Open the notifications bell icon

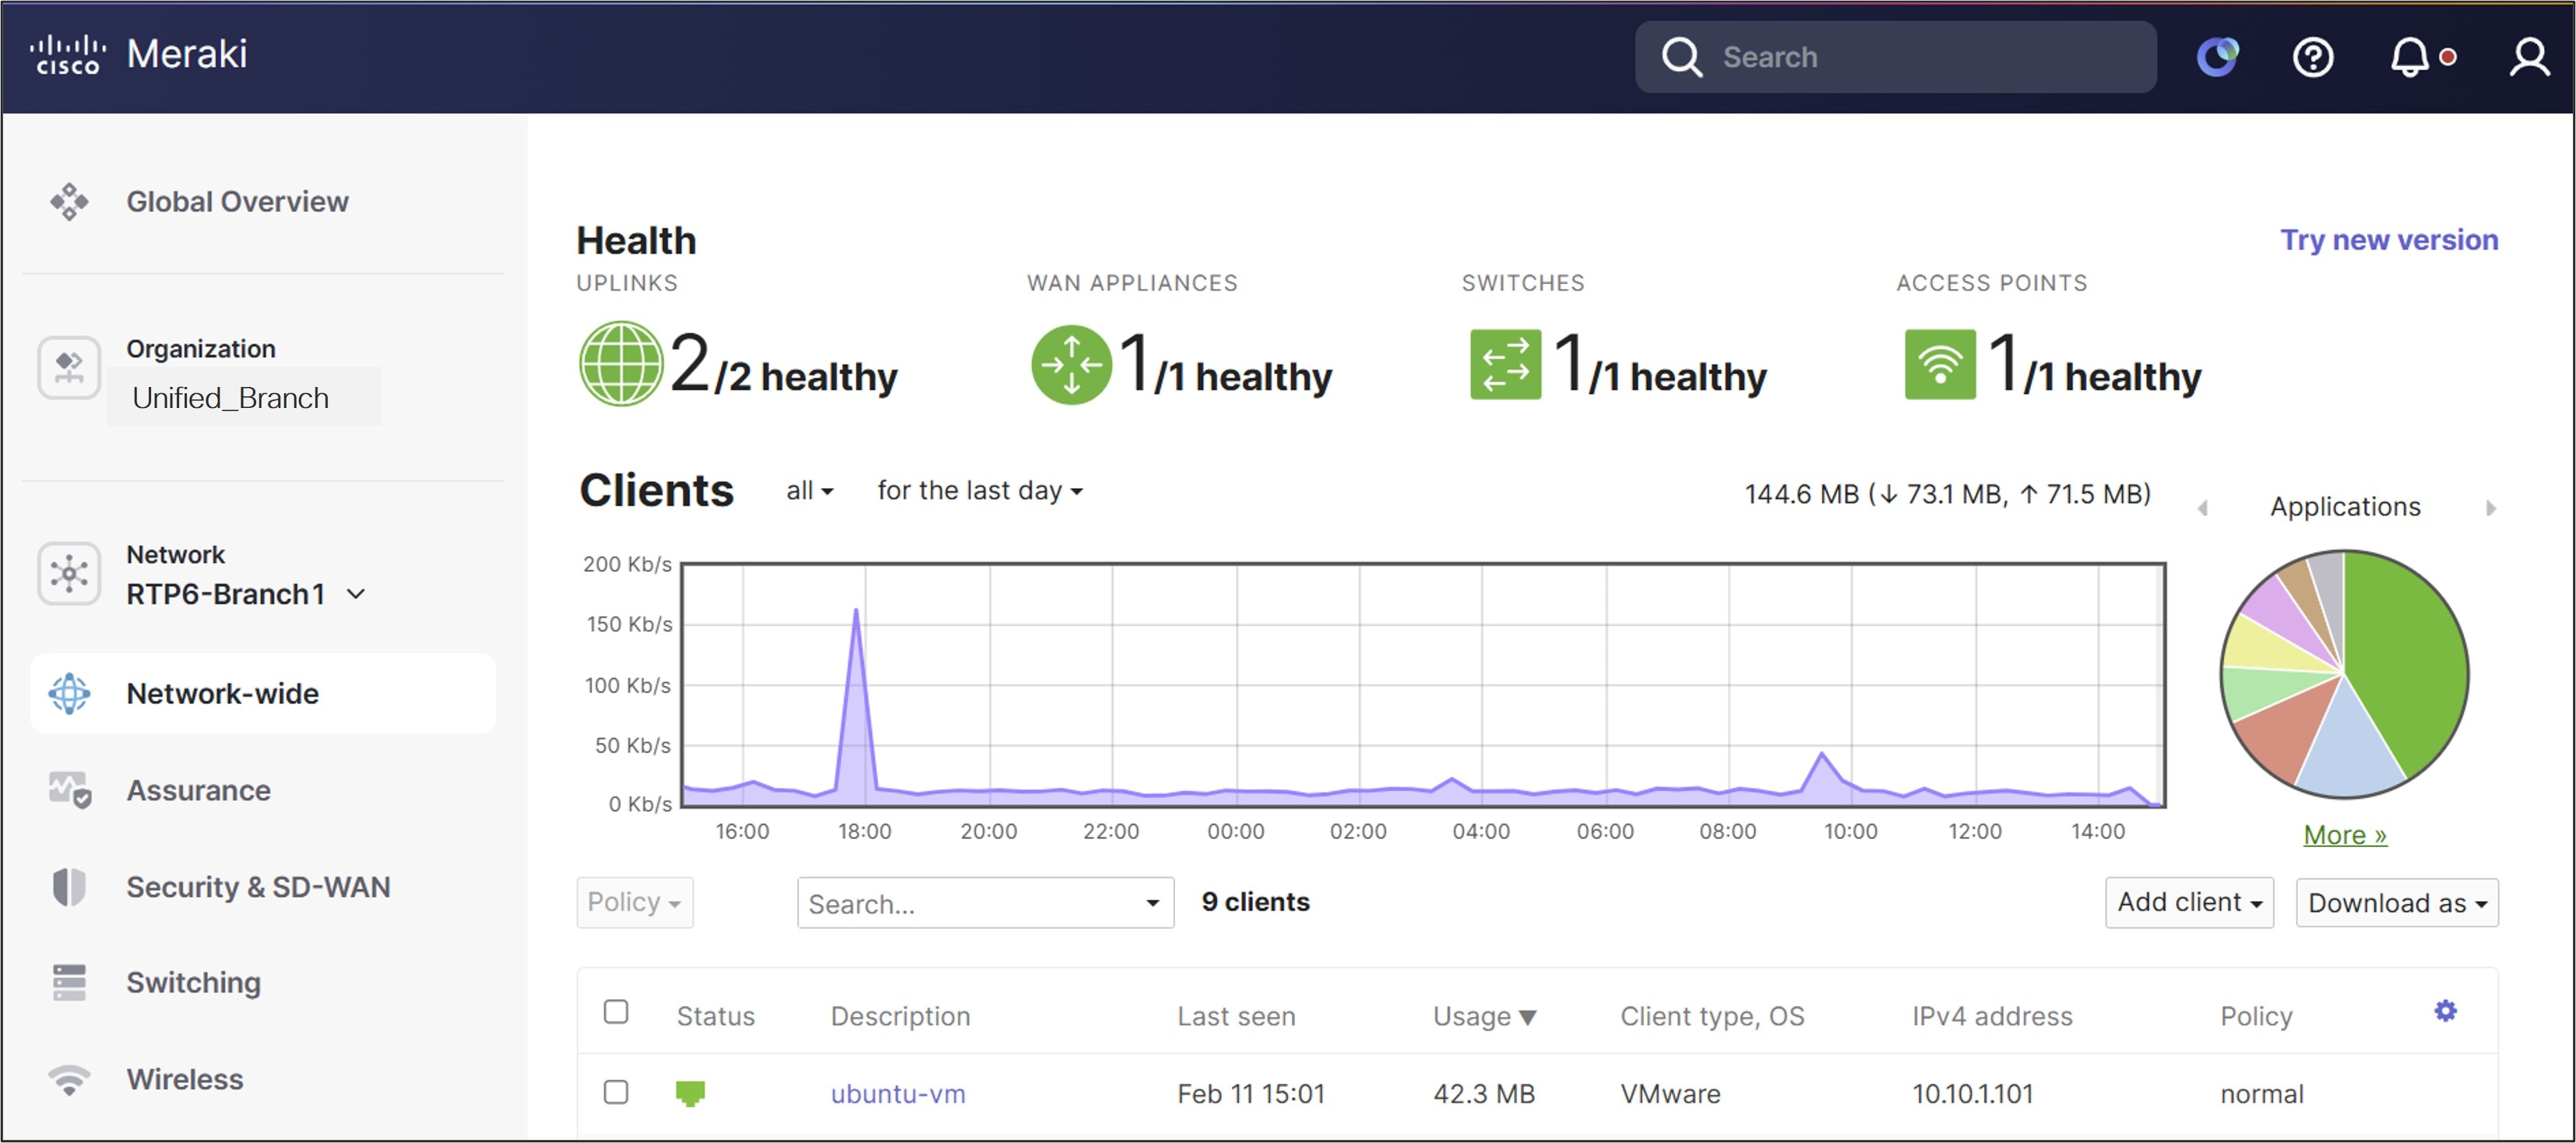coord(2409,57)
